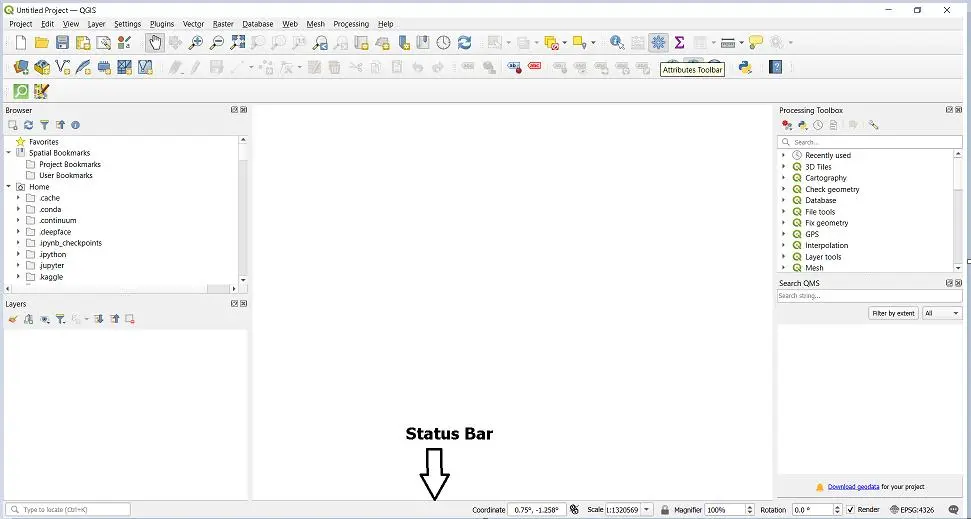Select the Zoom In magnifier tool

[x=196, y=43]
